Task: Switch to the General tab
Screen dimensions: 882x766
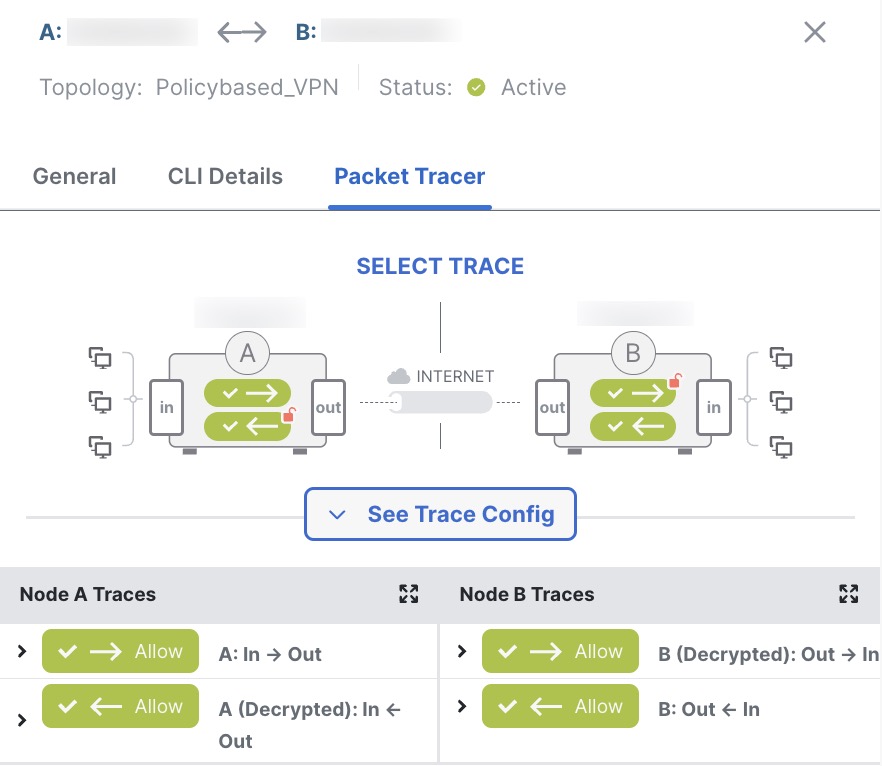Action: point(75,177)
